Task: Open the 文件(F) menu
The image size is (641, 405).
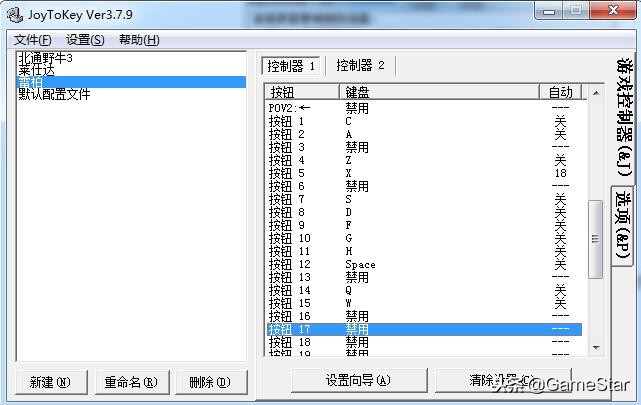Action: 32,40
